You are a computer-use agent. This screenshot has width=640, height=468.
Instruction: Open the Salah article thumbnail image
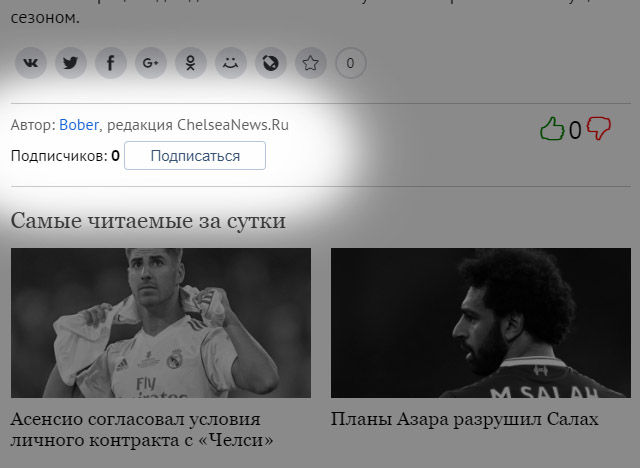tap(480, 322)
